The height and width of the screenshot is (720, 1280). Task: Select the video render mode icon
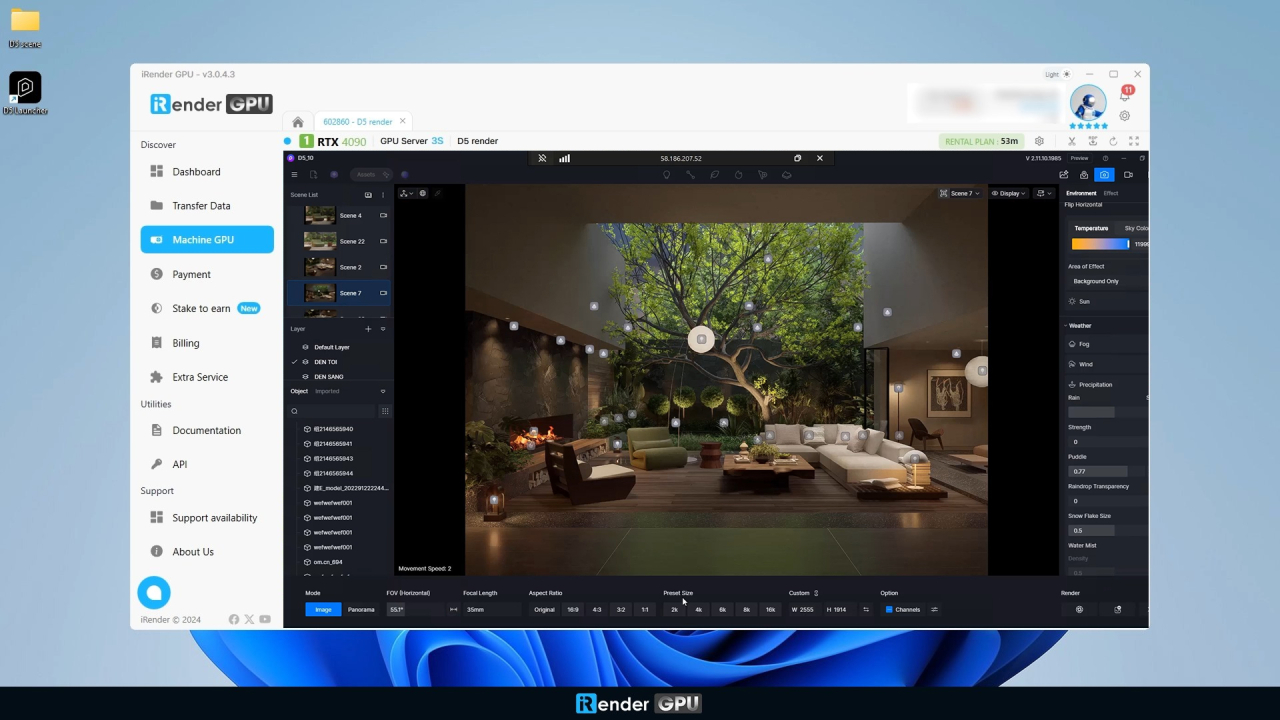tap(1128, 175)
